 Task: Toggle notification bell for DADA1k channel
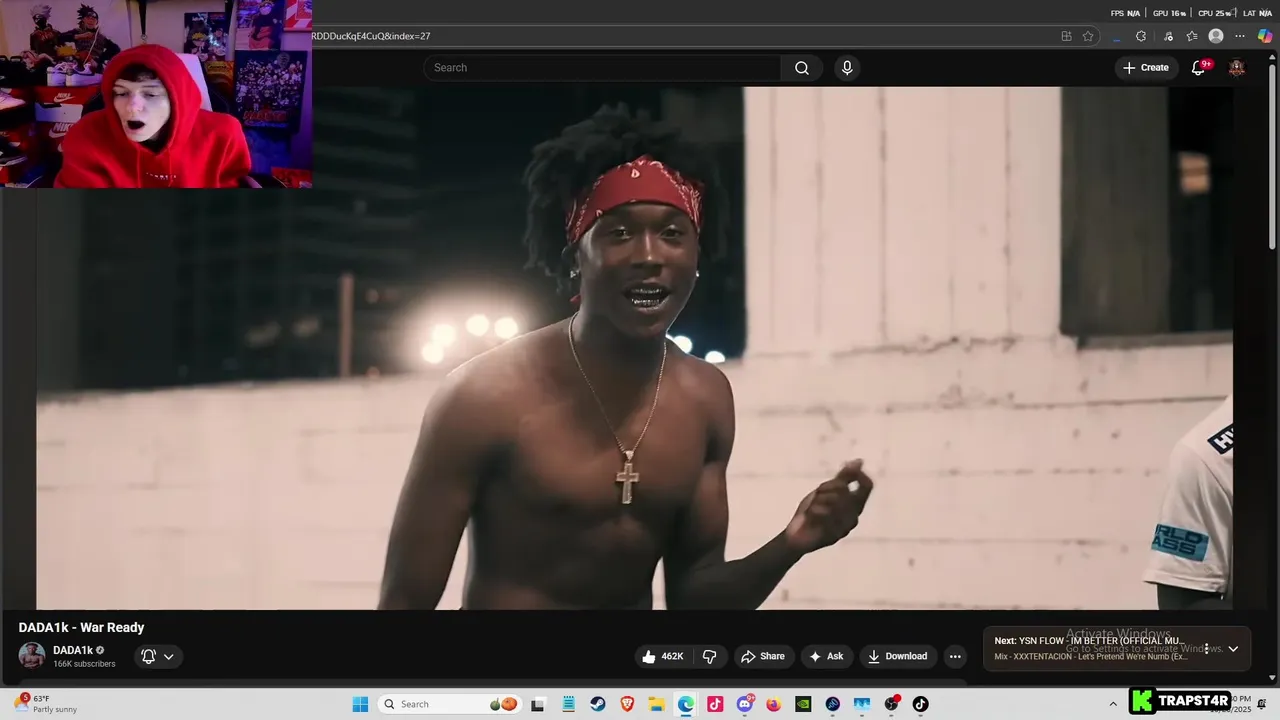tap(148, 656)
